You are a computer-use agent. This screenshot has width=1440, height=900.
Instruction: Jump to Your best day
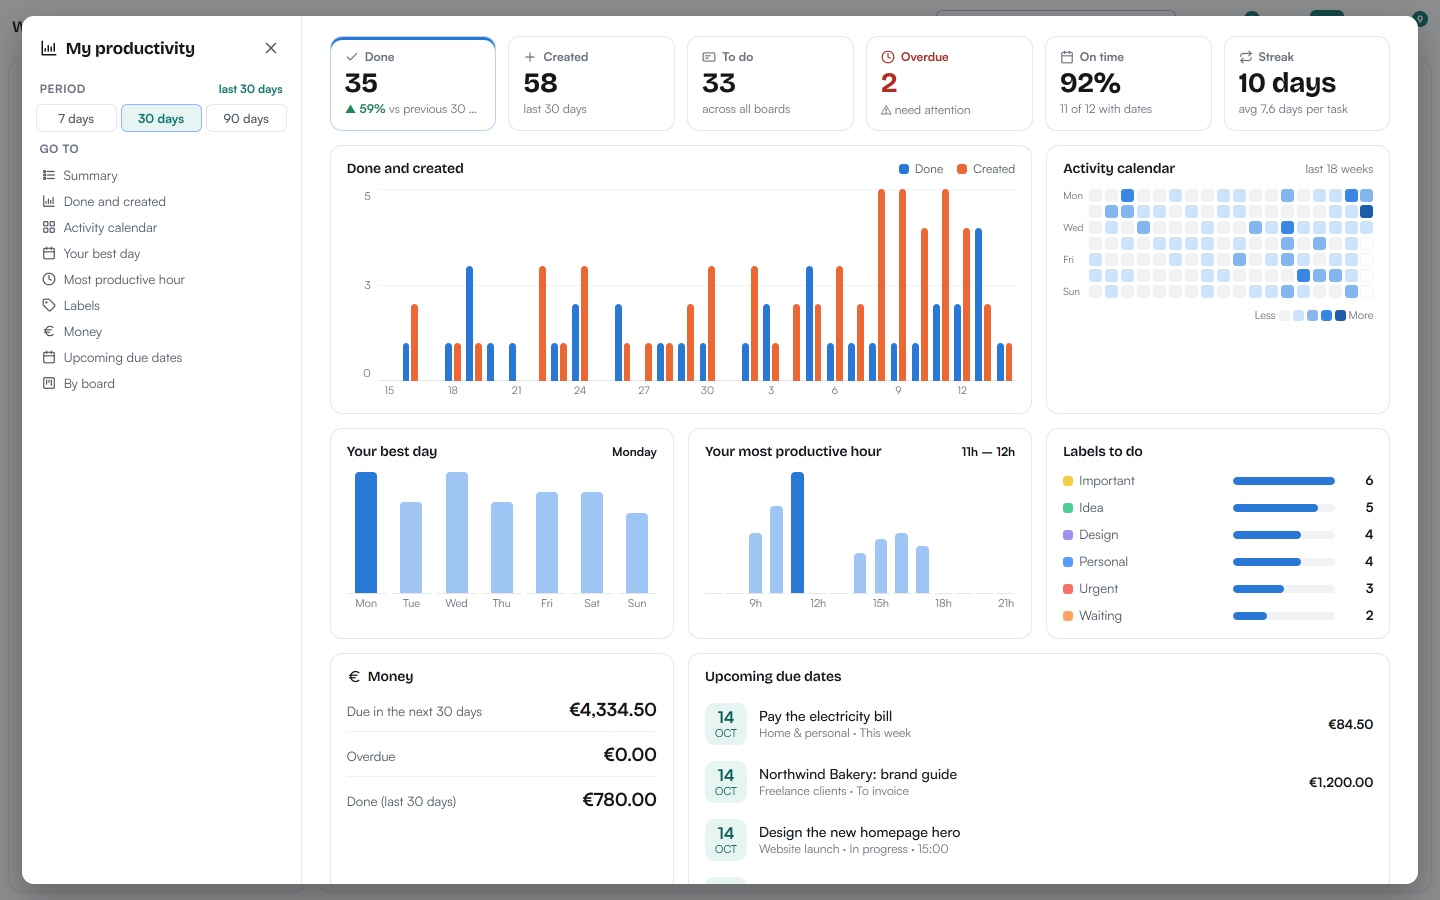tap(162, 253)
